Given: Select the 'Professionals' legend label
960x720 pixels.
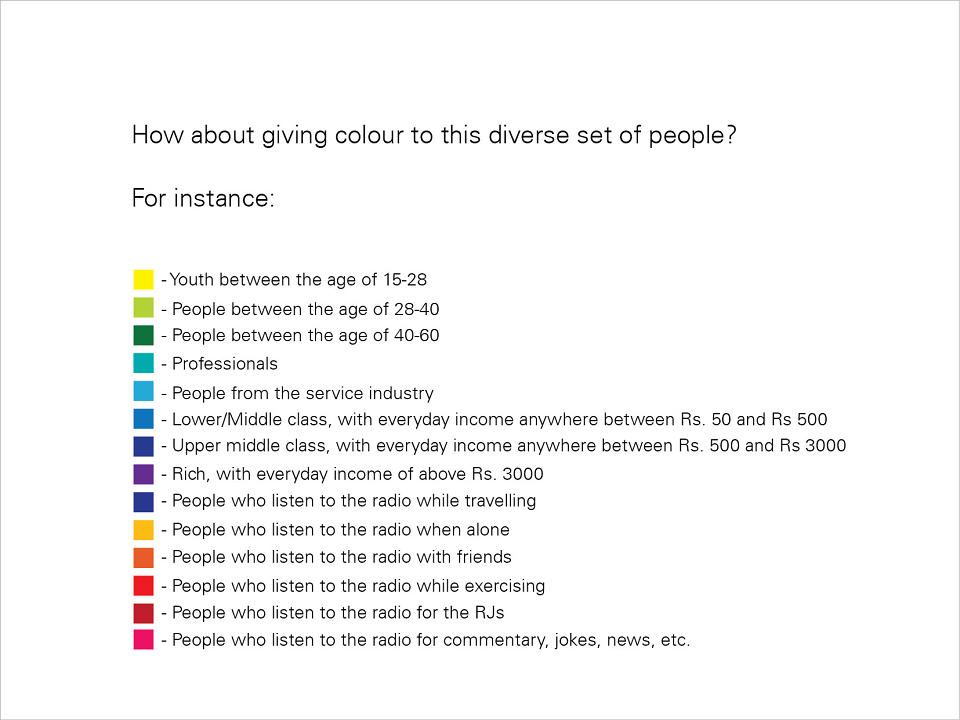Looking at the screenshot, I should tap(225, 364).
